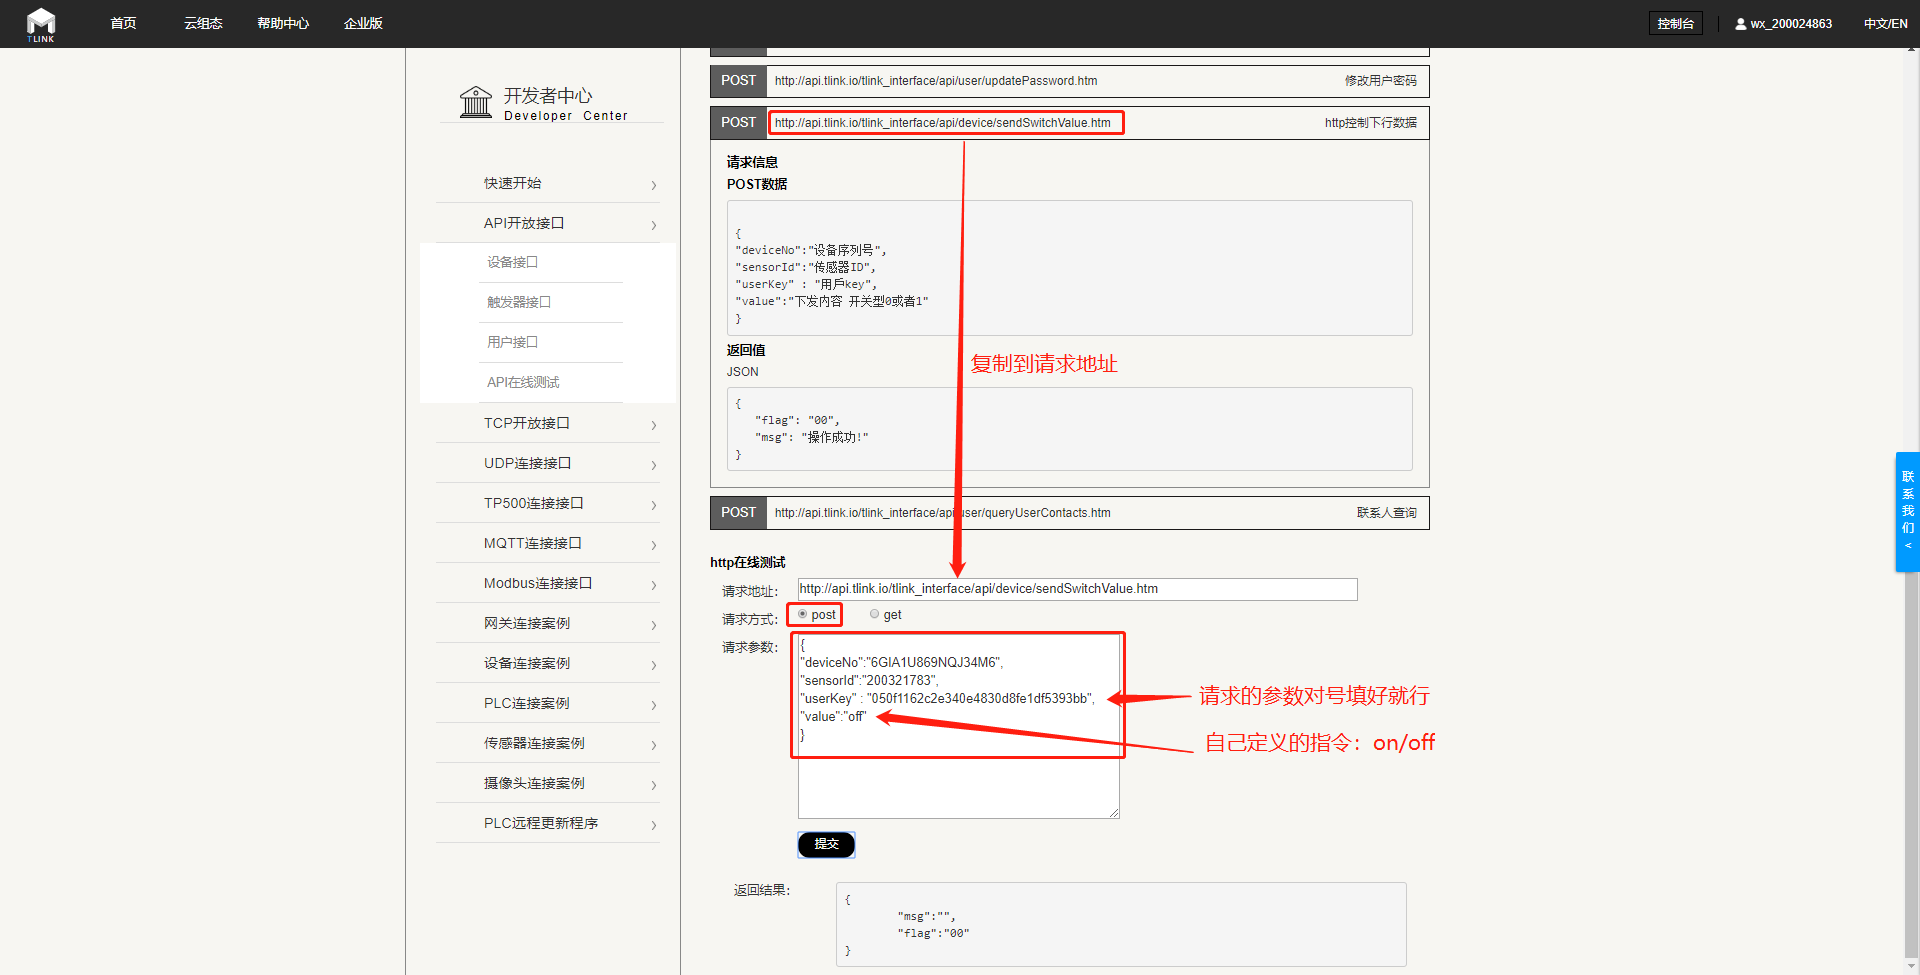Click the 返回结果 JSON output box
Image resolution: width=1920 pixels, height=975 pixels.
click(x=1121, y=924)
